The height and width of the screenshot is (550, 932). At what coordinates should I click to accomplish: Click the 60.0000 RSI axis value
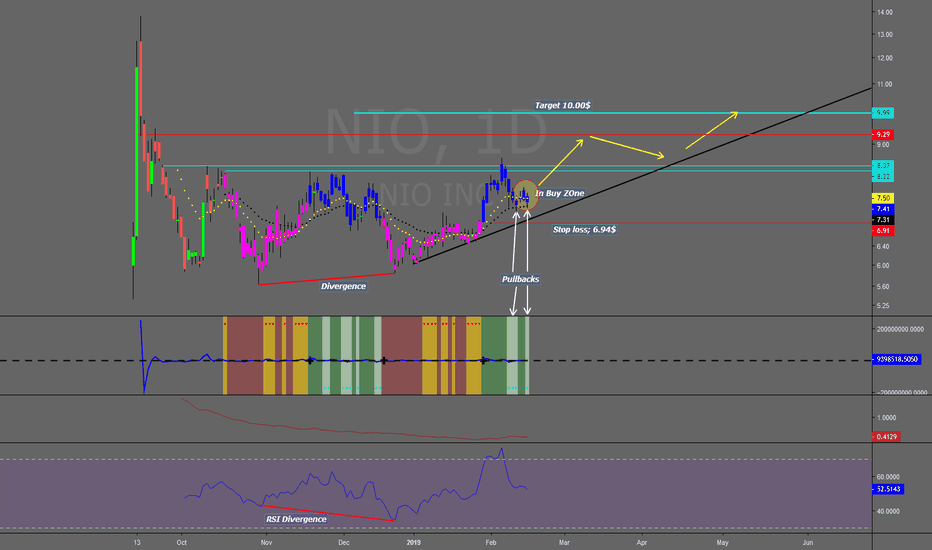[x=888, y=477]
